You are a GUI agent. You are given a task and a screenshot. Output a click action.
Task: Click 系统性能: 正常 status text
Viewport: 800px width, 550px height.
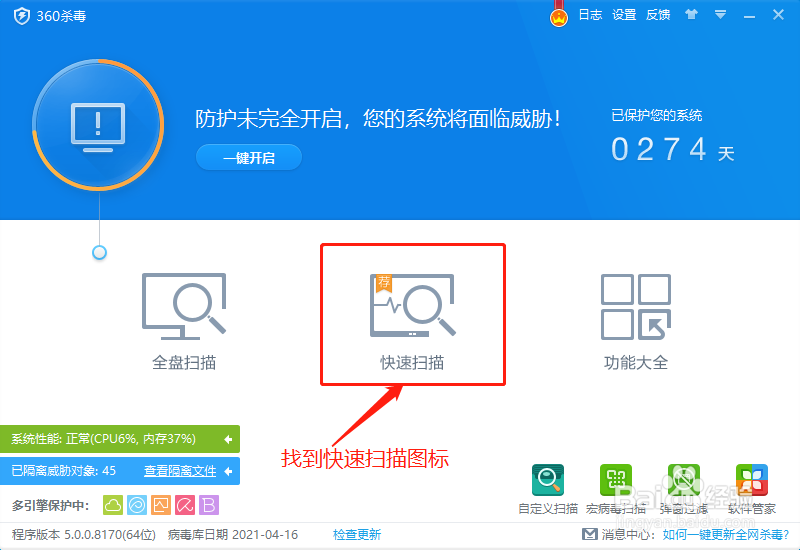(x=104, y=439)
